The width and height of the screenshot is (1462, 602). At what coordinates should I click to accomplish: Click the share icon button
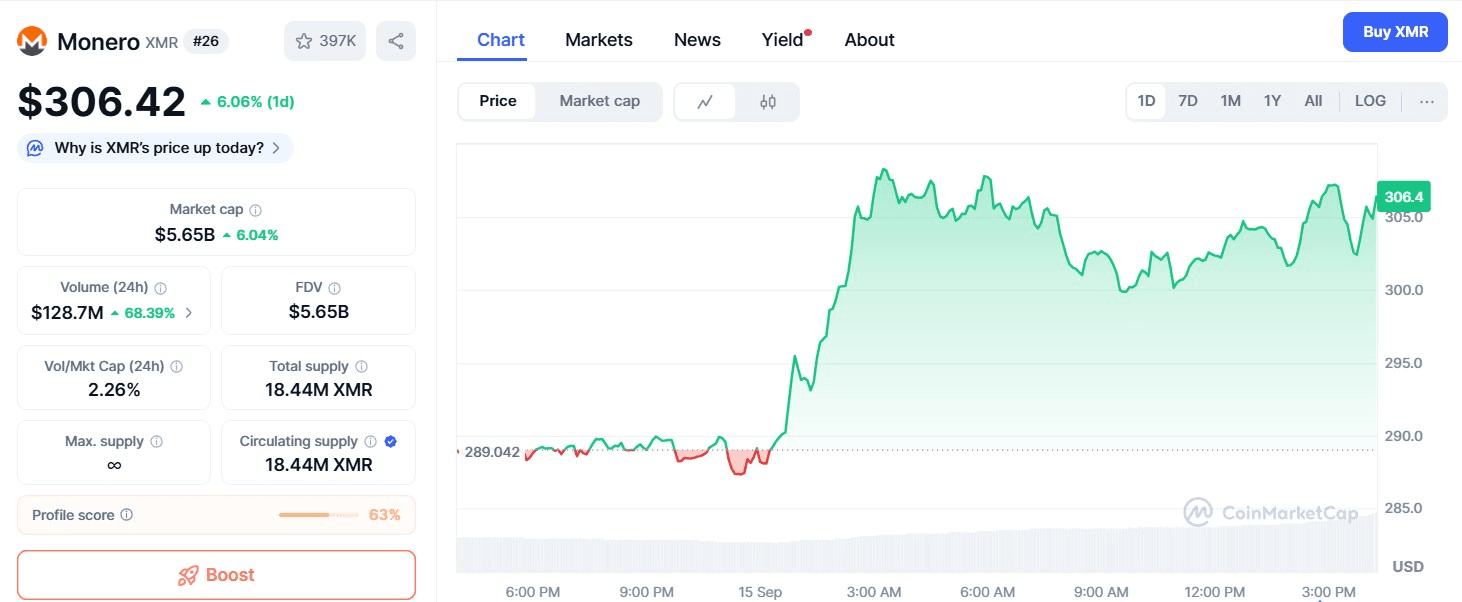point(396,41)
